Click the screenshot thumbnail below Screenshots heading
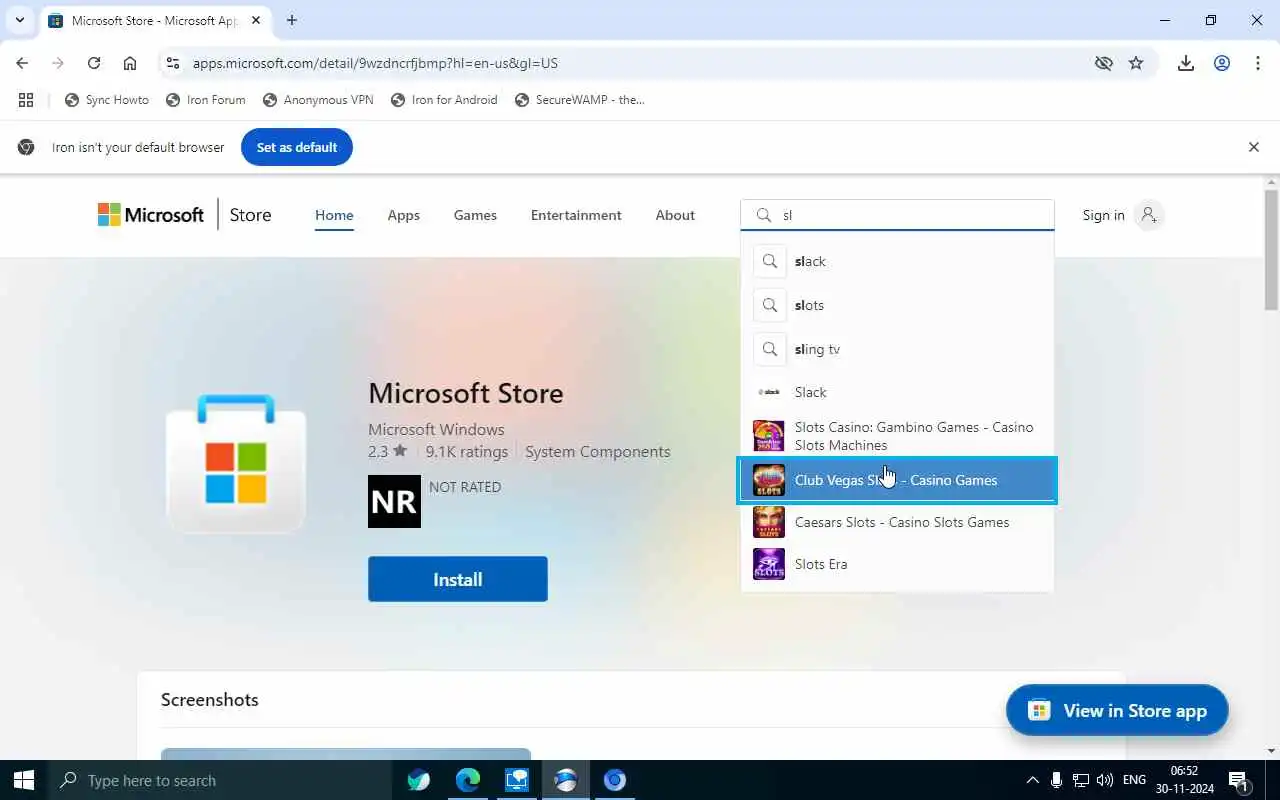Screen dimensions: 1280x800 [x=346, y=753]
